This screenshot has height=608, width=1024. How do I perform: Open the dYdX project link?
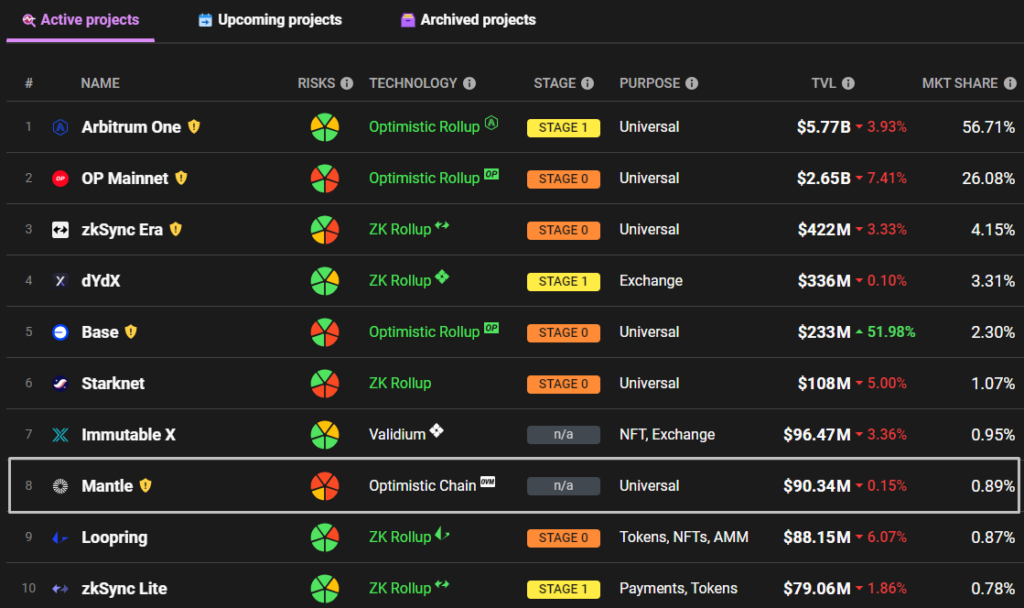101,281
